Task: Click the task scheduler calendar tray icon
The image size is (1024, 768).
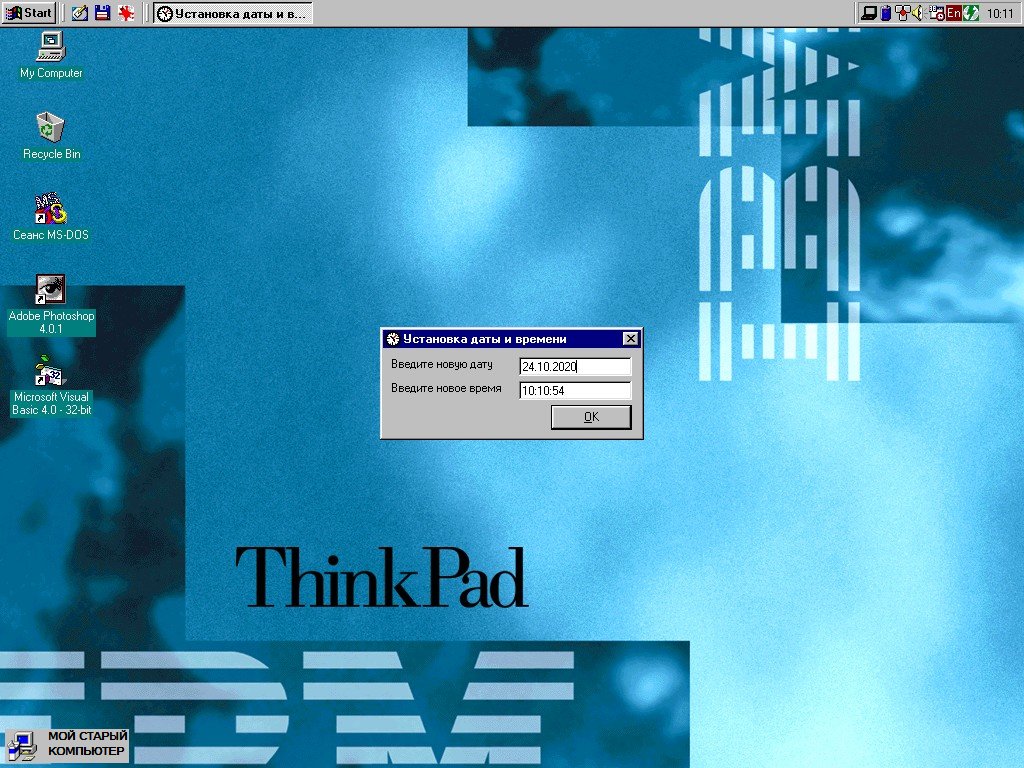Action: pyautogui.click(x=936, y=13)
